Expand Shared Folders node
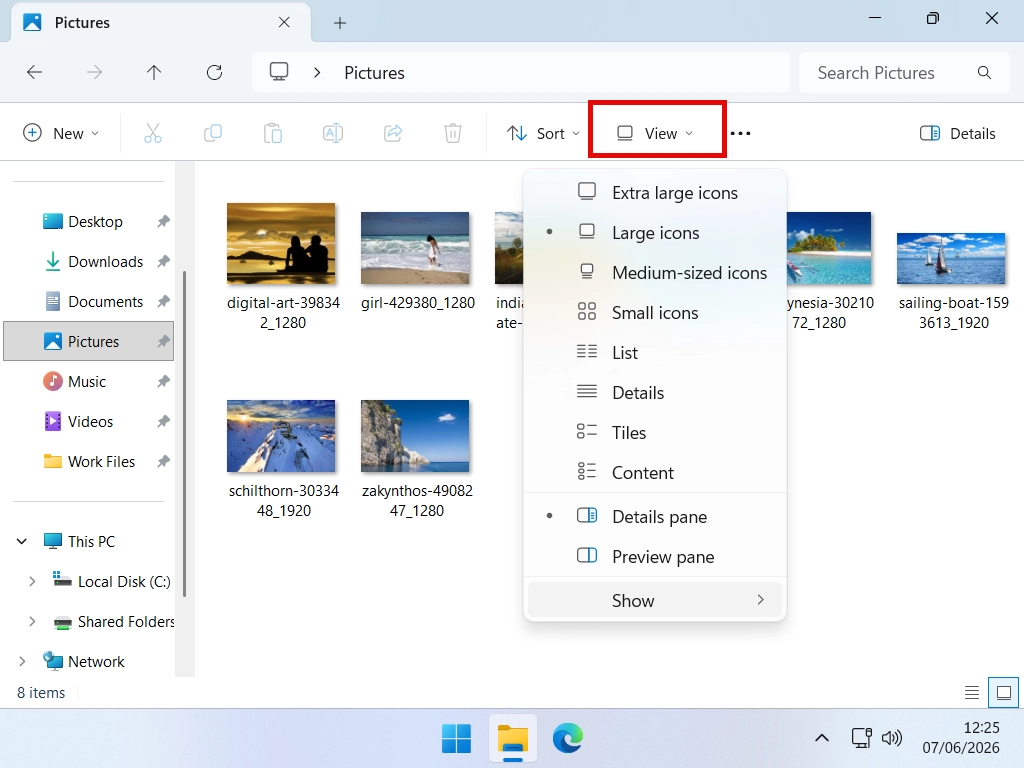The image size is (1024, 768). click(x=31, y=621)
